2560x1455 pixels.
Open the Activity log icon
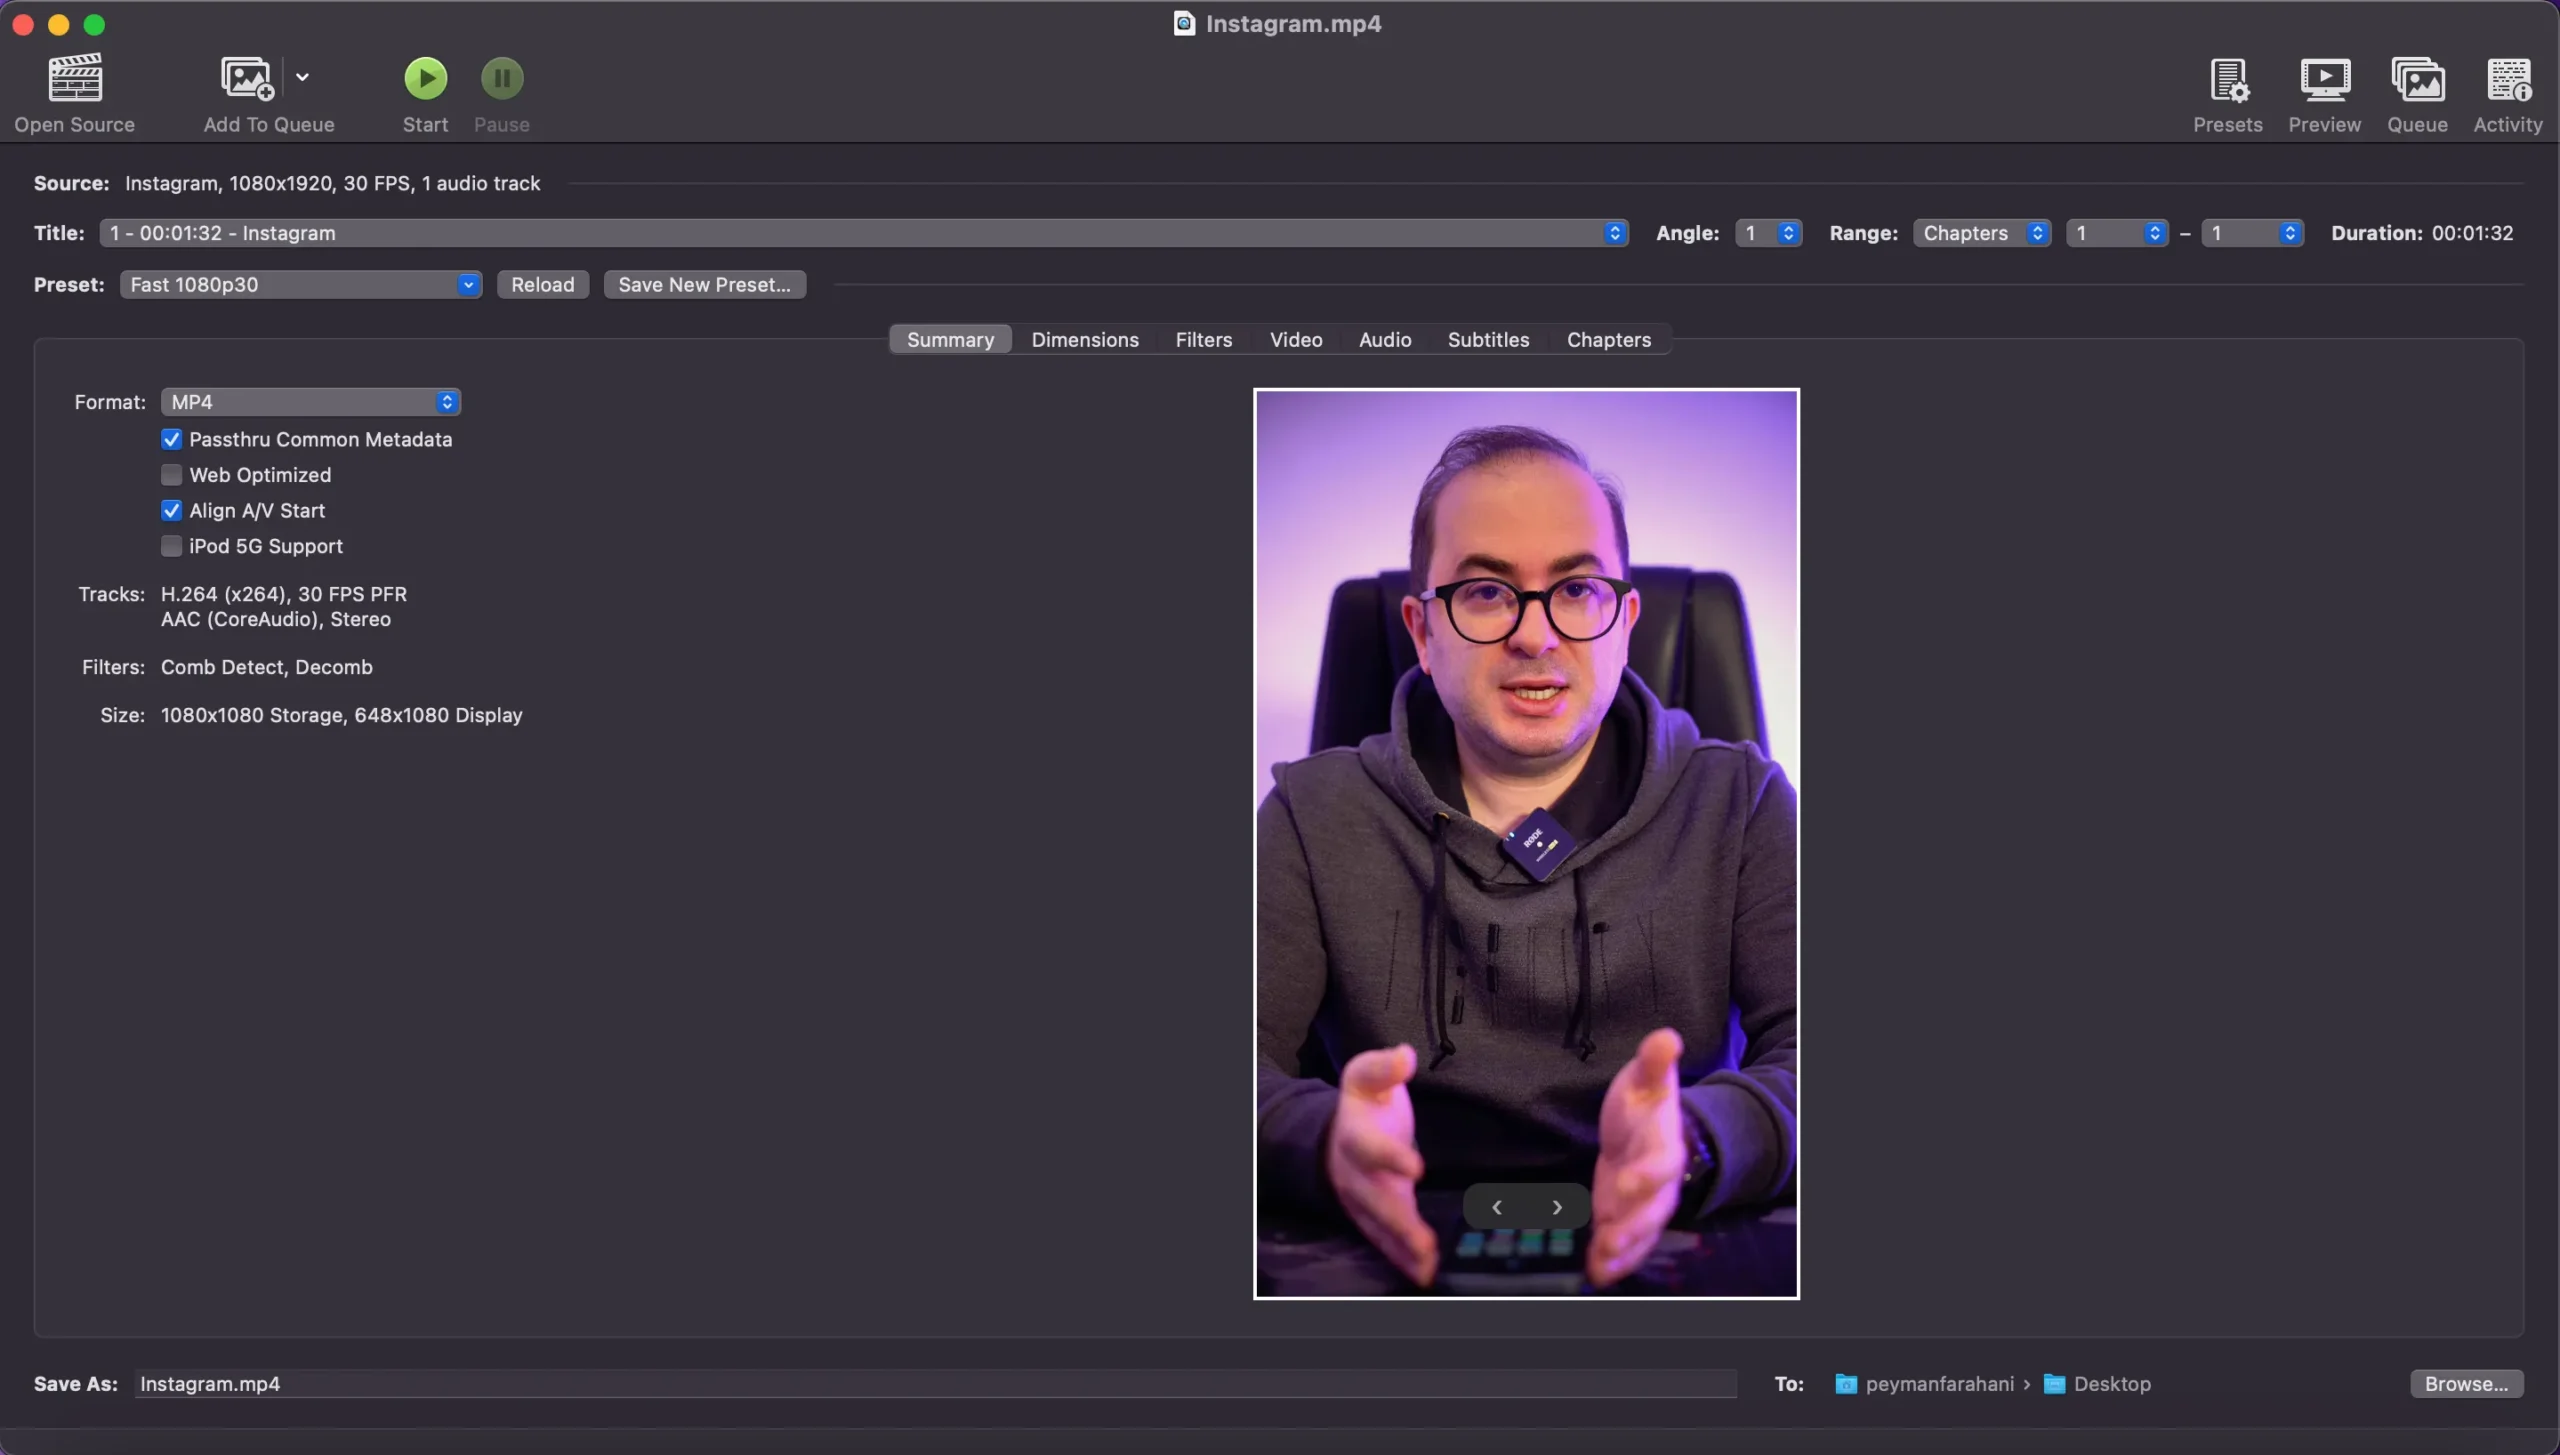tap(2507, 80)
